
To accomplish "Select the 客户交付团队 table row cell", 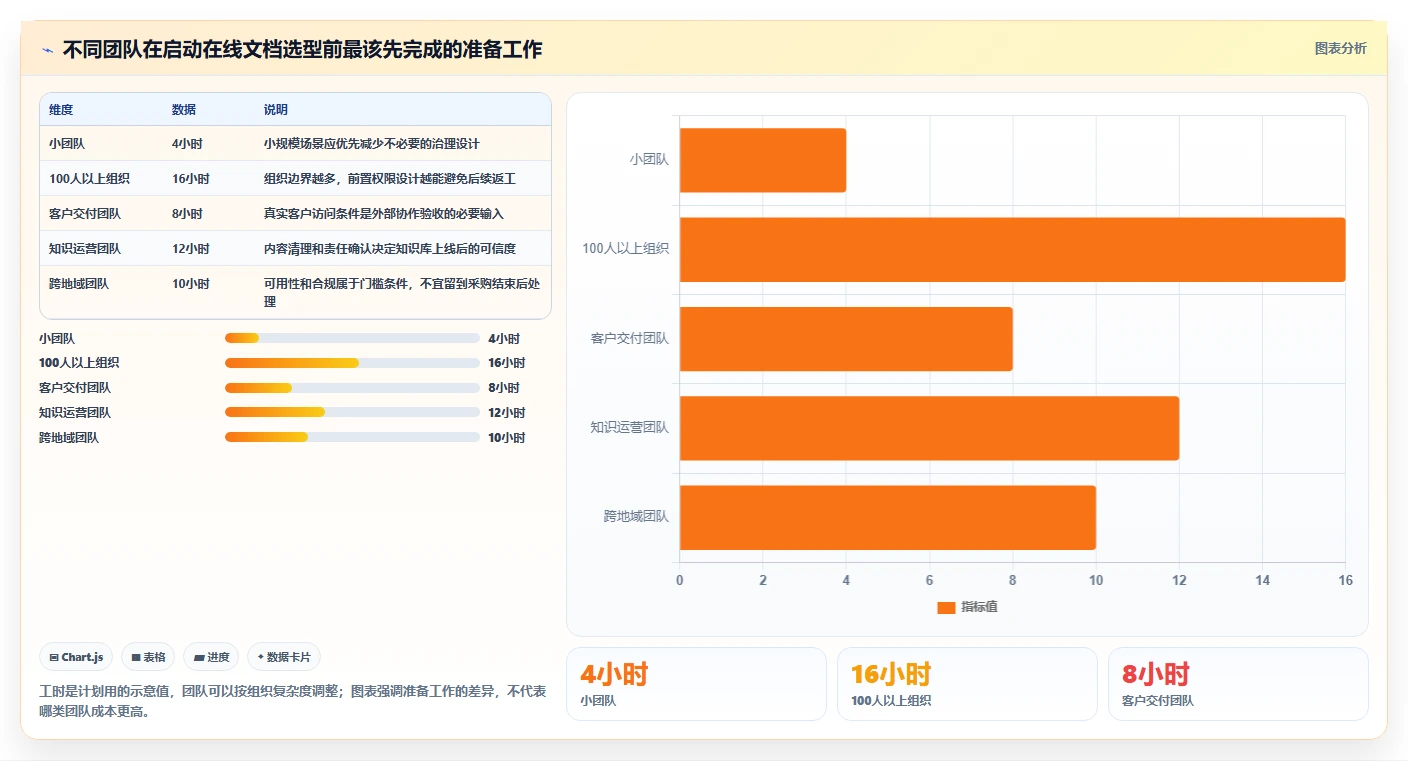I will pyautogui.click(x=85, y=214).
